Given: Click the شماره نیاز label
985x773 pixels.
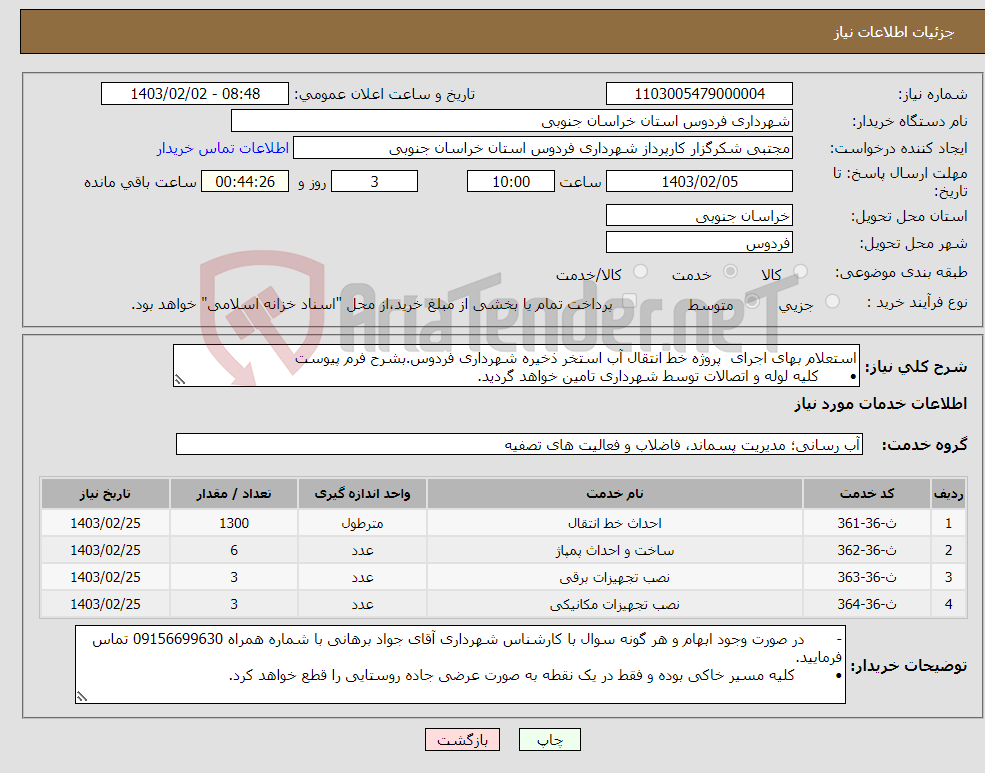Looking at the screenshot, I should point(933,95).
